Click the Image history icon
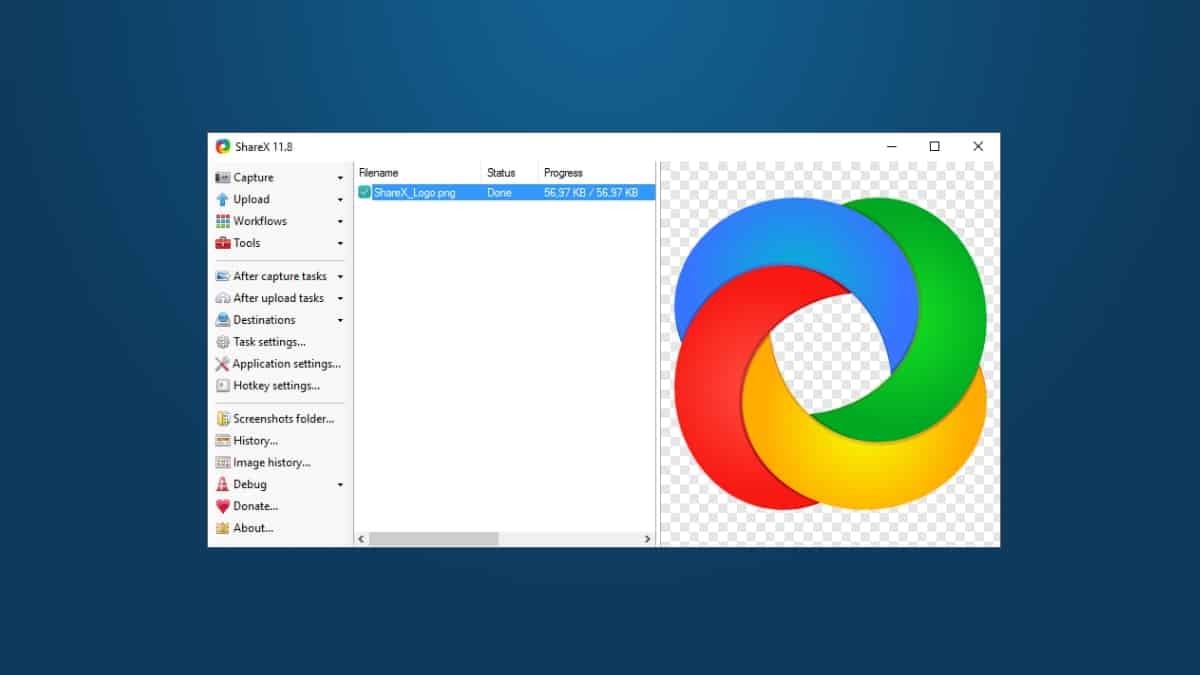The width and height of the screenshot is (1200, 675). click(223, 463)
